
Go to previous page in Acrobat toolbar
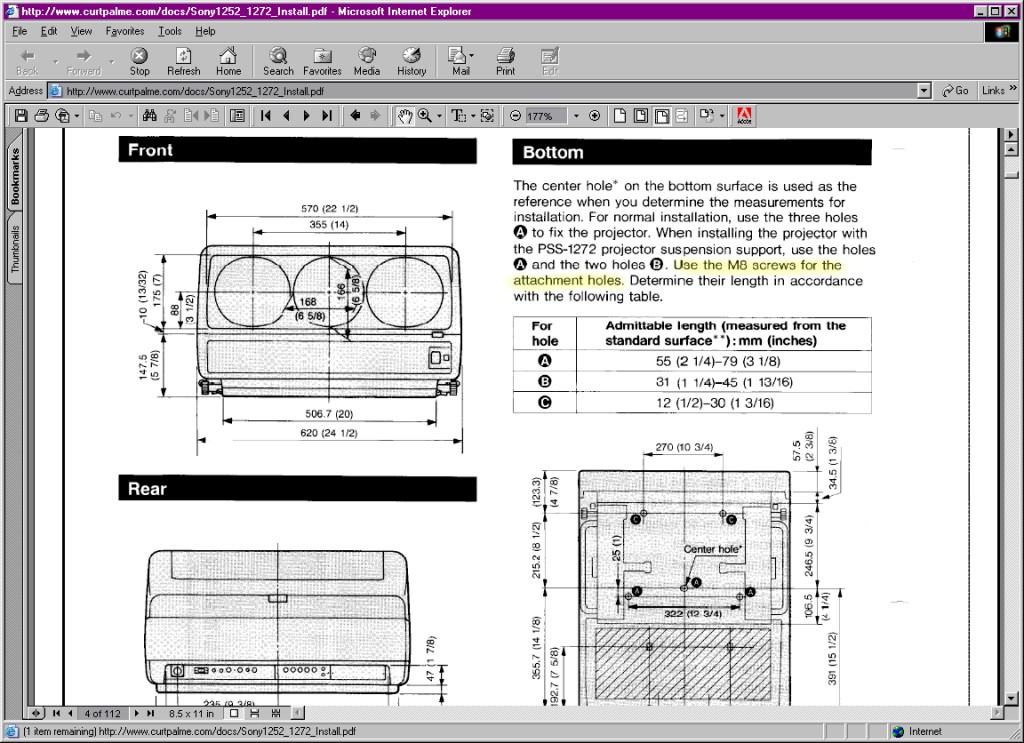pyautogui.click(x=286, y=116)
